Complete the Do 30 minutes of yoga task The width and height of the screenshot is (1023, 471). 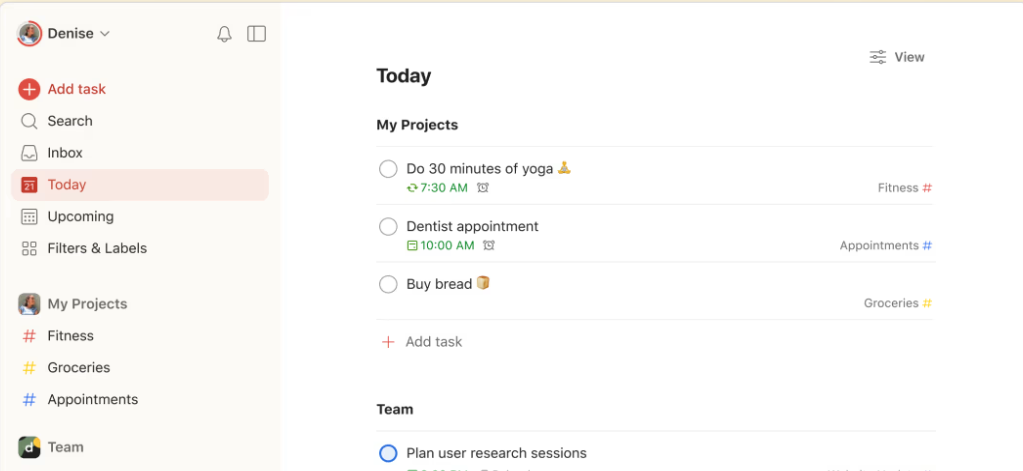point(388,169)
